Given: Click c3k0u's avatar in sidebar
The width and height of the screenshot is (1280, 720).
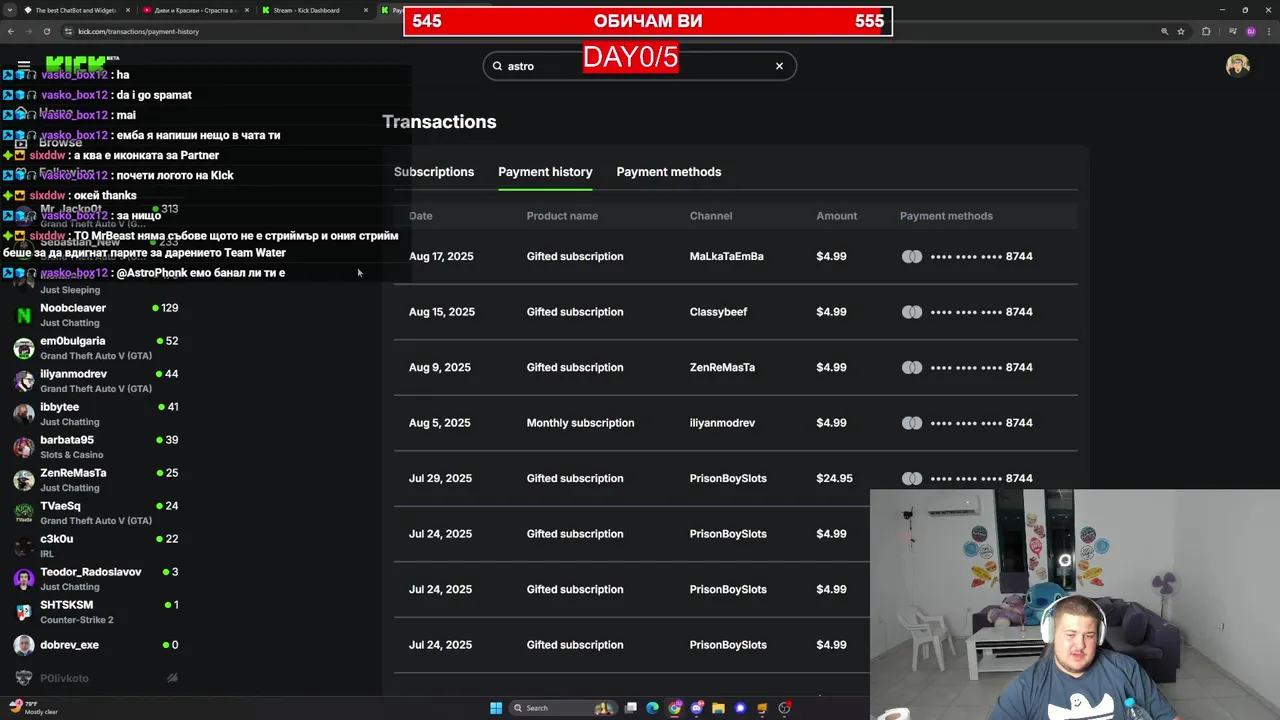Looking at the screenshot, I should point(24,546).
